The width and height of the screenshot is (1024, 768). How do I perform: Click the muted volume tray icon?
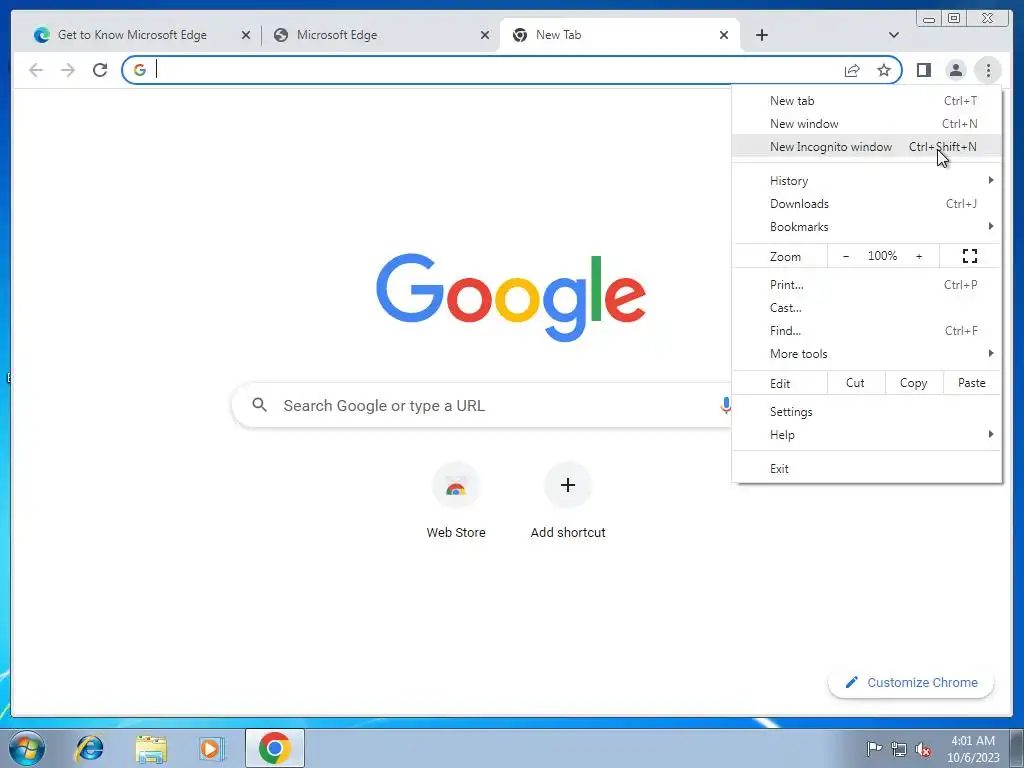(923, 750)
